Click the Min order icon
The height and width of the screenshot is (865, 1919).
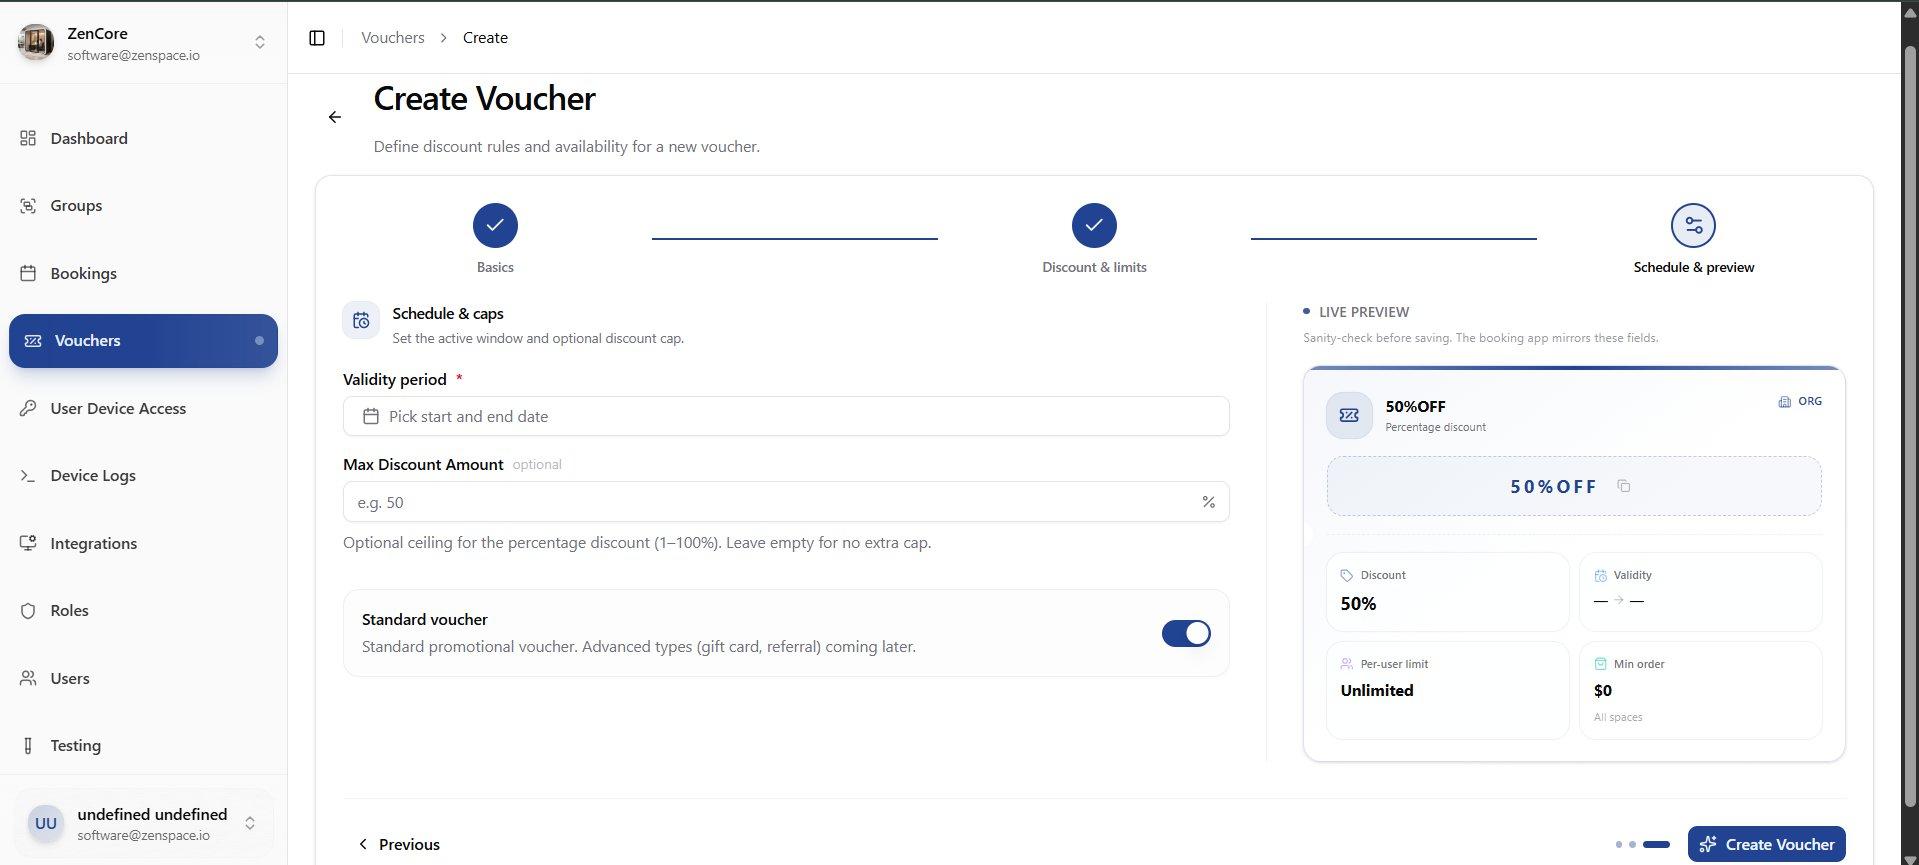1600,664
